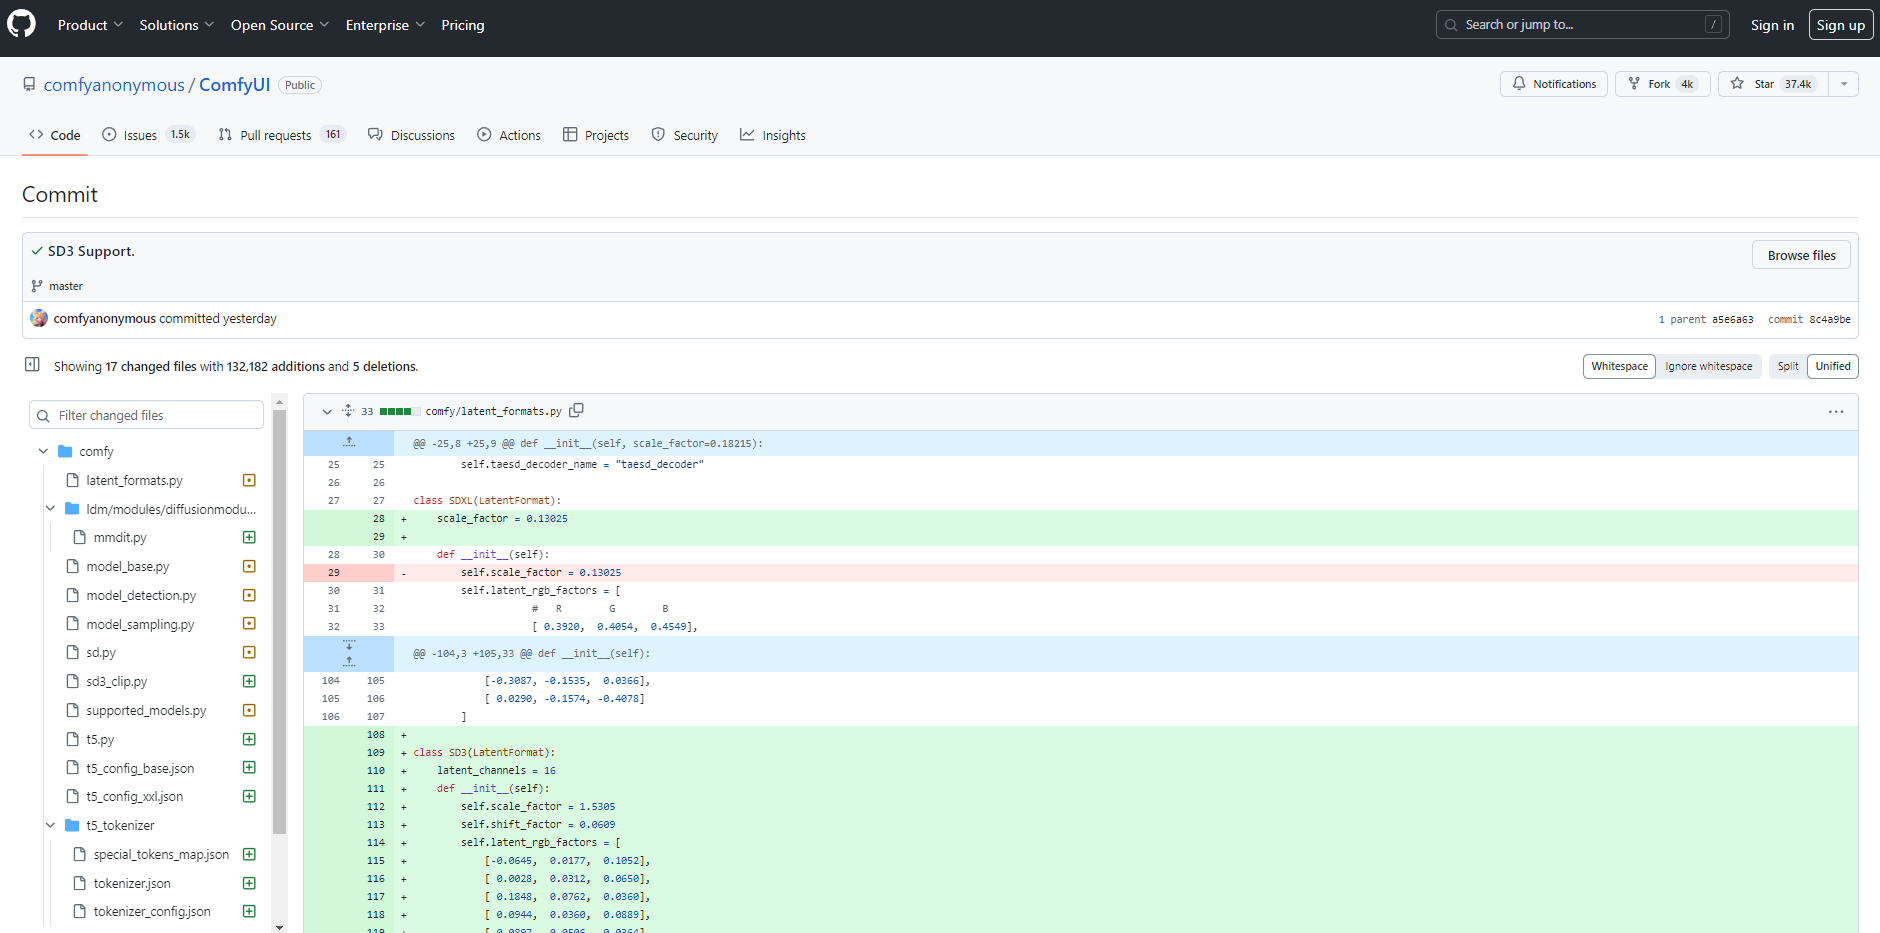Click the added-file marker beside tokenizer.json
The width and height of the screenshot is (1880, 933).
[x=249, y=883]
